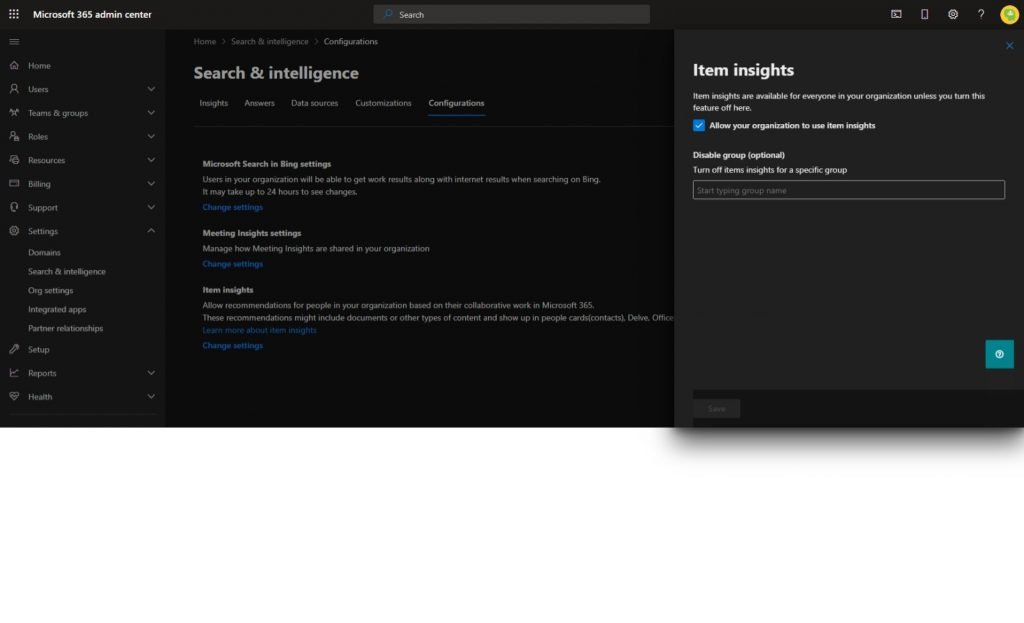The height and width of the screenshot is (623, 1024).
Task: Switch to the Data sources tab
Action: coord(314,103)
